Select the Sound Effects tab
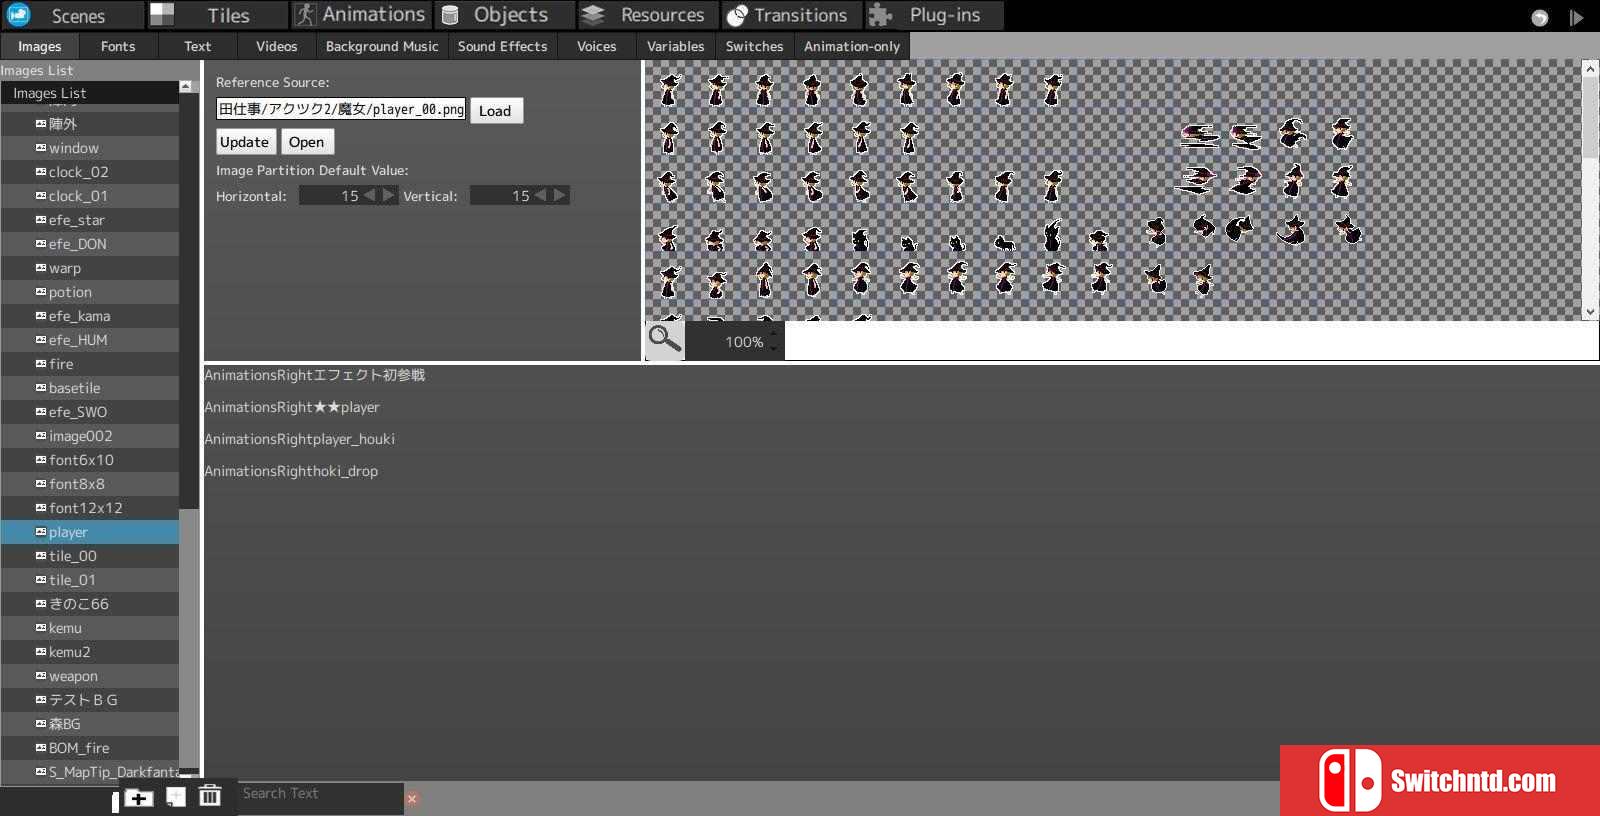The height and width of the screenshot is (816, 1600). [503, 46]
